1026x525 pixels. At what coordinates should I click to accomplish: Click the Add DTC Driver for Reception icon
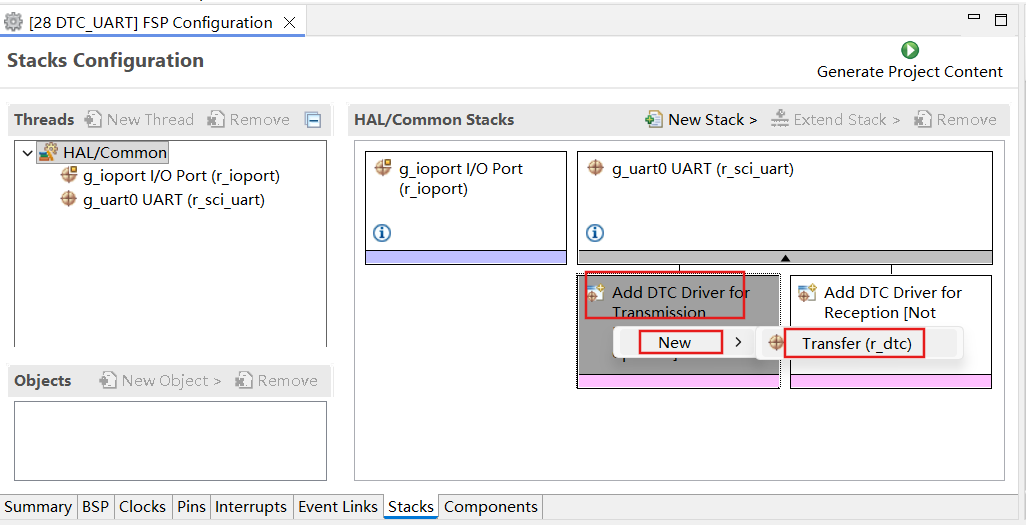[807, 293]
